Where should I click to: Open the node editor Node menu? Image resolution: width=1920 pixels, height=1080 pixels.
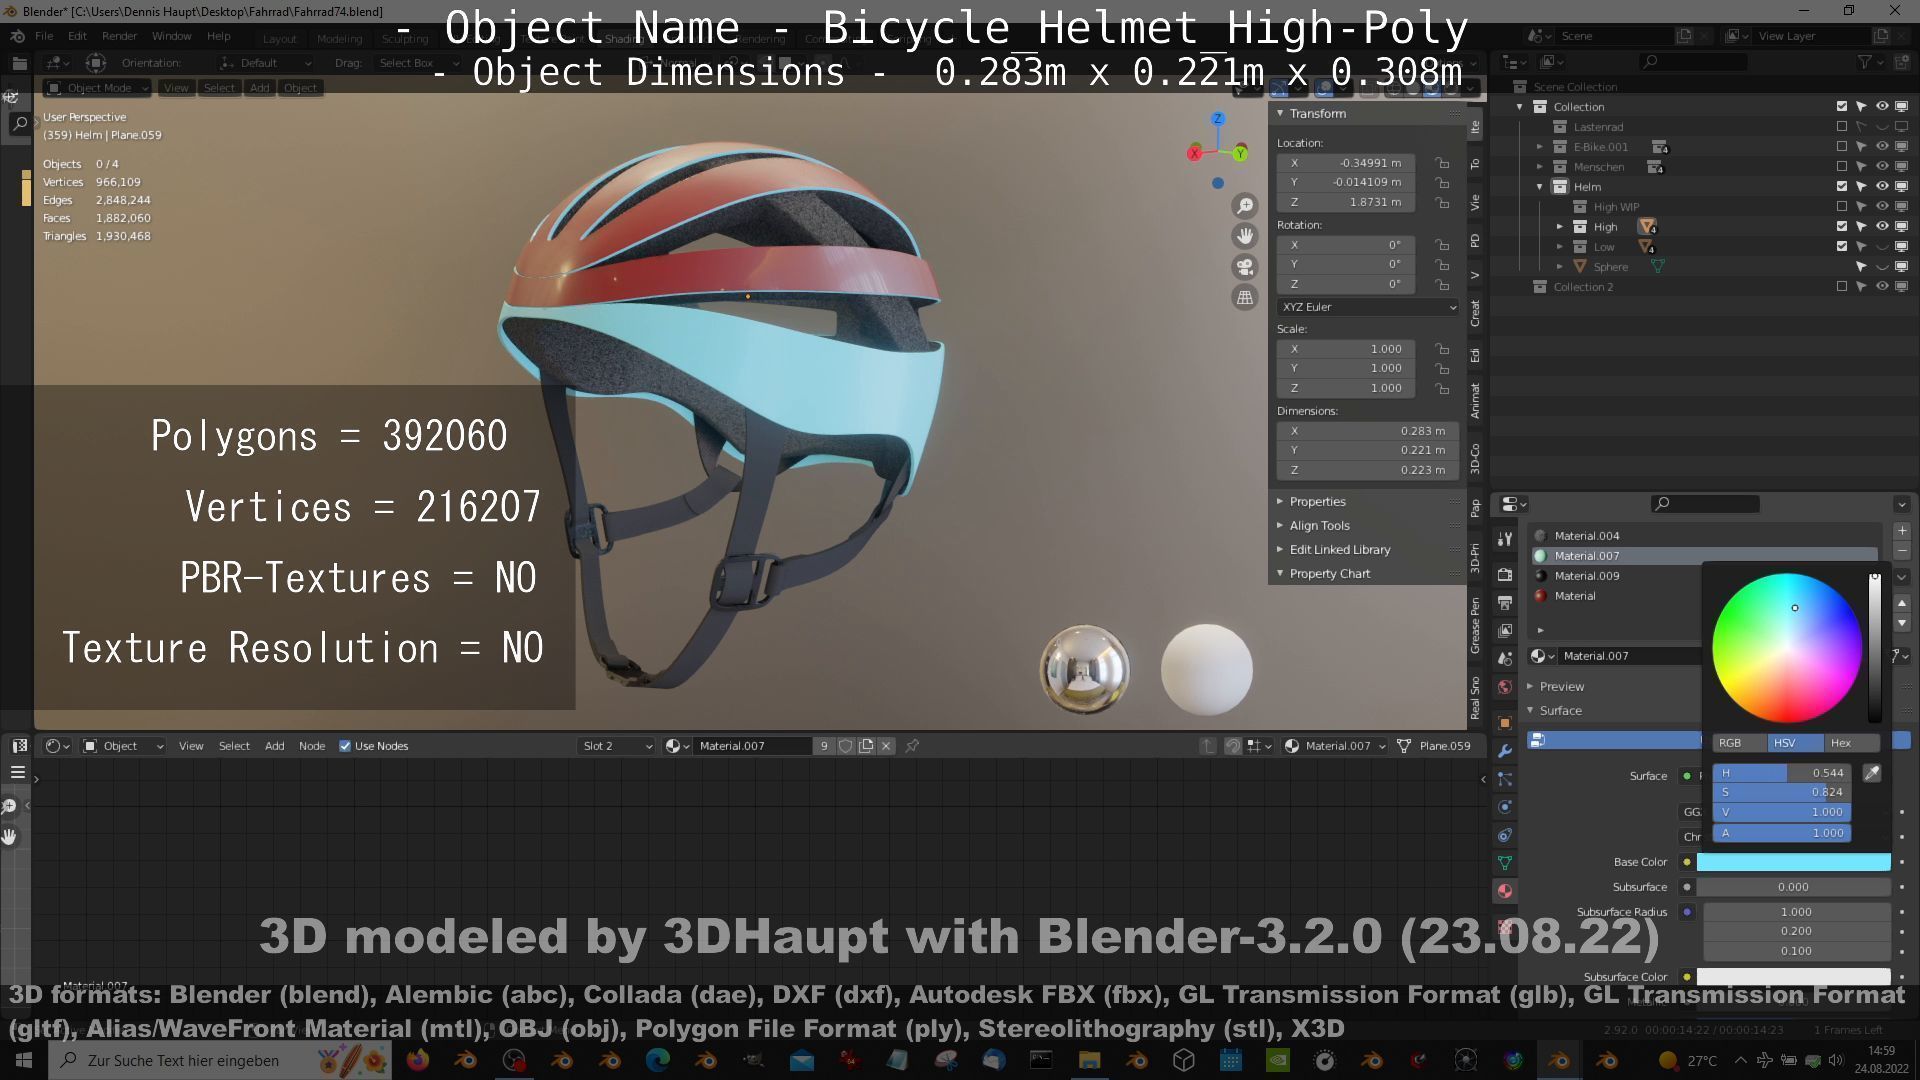point(312,746)
